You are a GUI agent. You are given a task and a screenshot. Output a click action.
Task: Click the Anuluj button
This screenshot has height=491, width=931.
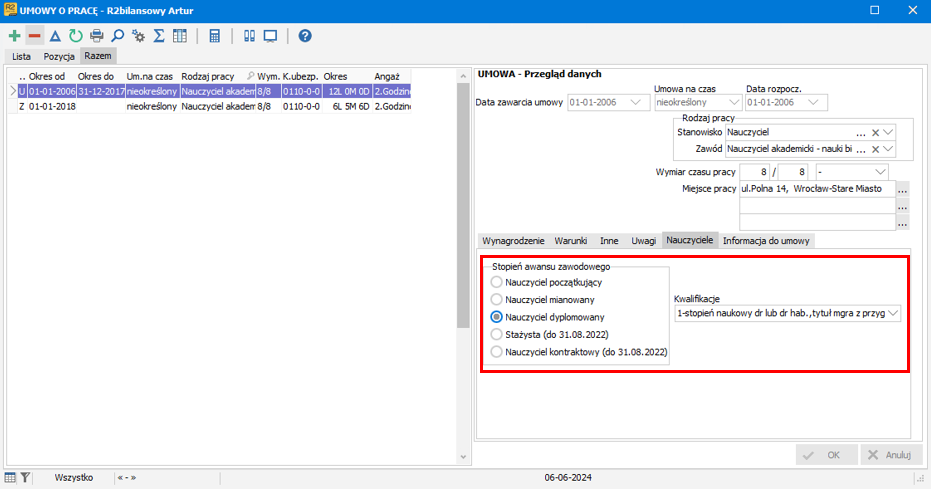click(x=891, y=455)
